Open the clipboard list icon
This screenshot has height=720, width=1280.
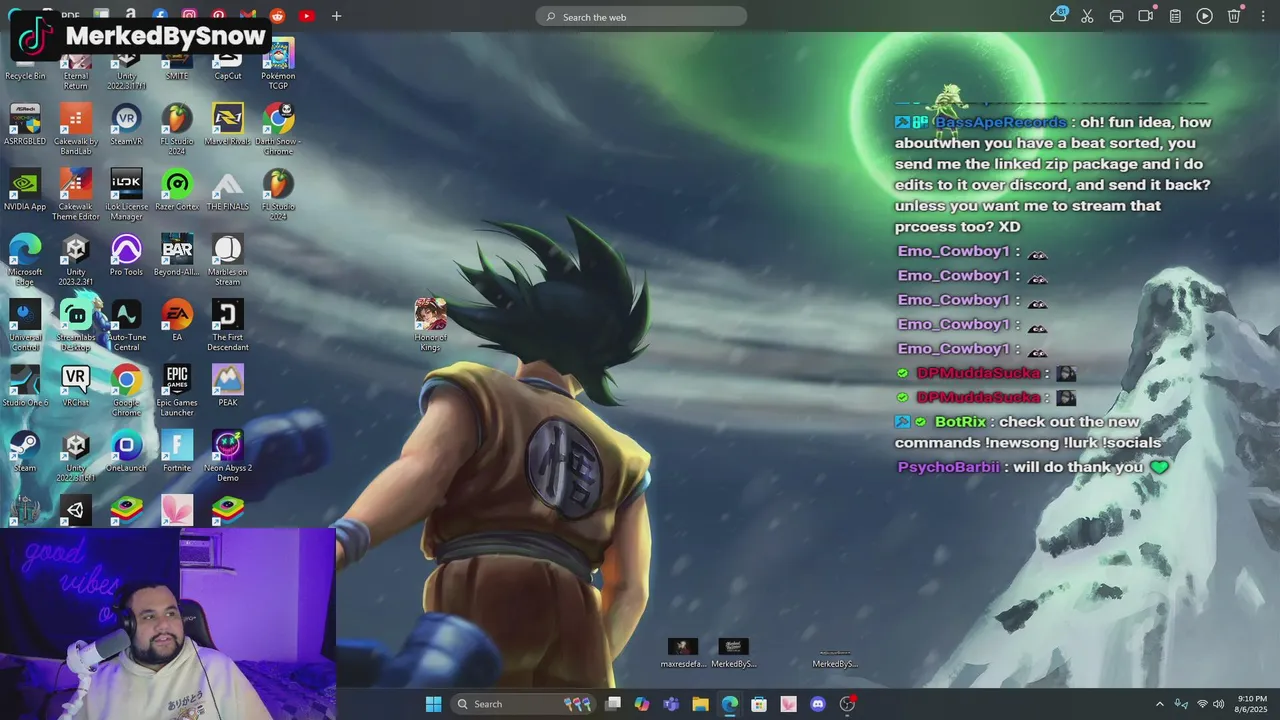[1176, 16]
